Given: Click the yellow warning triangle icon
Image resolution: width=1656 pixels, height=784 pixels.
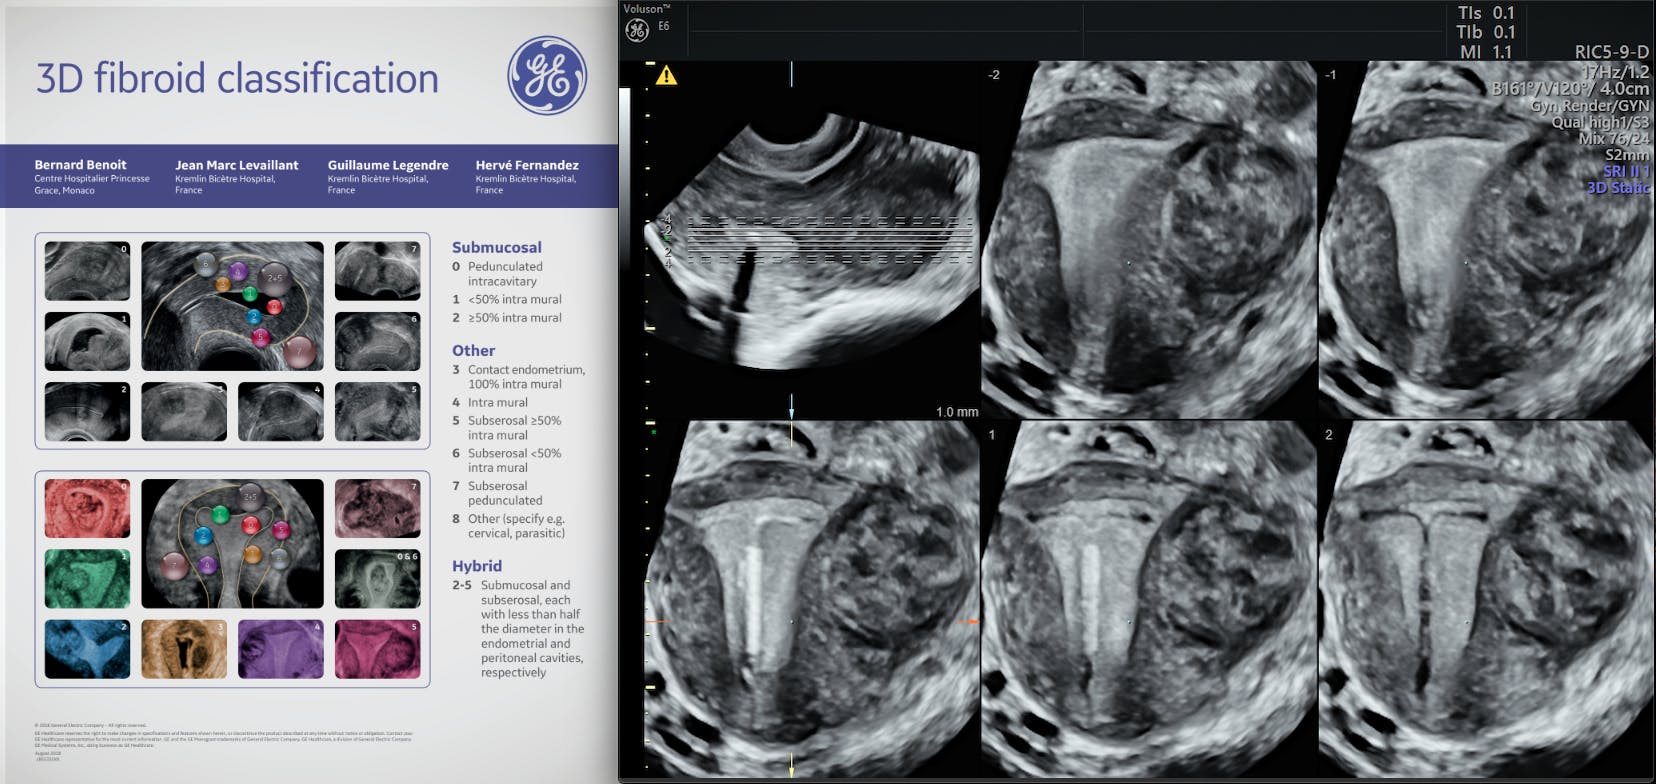Looking at the screenshot, I should (666, 75).
